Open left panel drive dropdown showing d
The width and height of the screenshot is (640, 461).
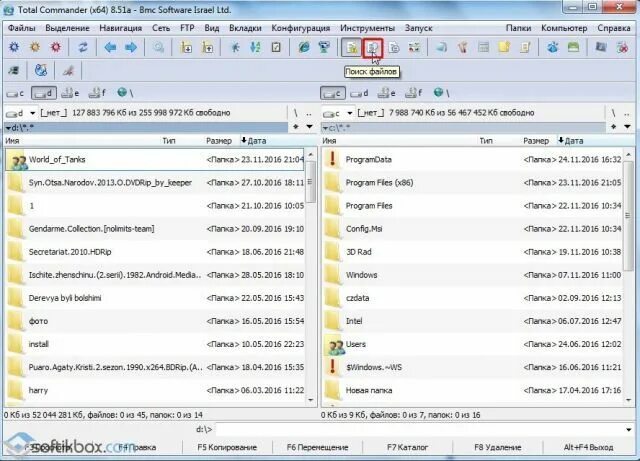(20, 113)
